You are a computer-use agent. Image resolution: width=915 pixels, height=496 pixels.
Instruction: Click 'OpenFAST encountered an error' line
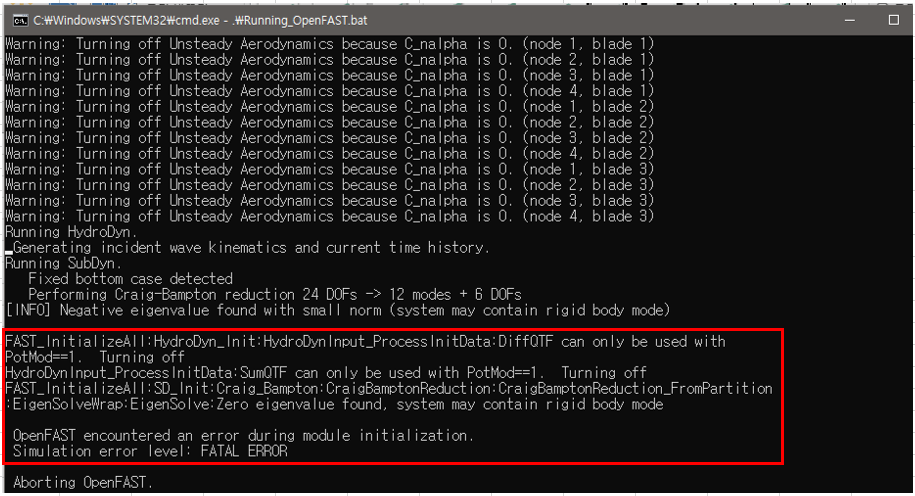(x=243, y=435)
